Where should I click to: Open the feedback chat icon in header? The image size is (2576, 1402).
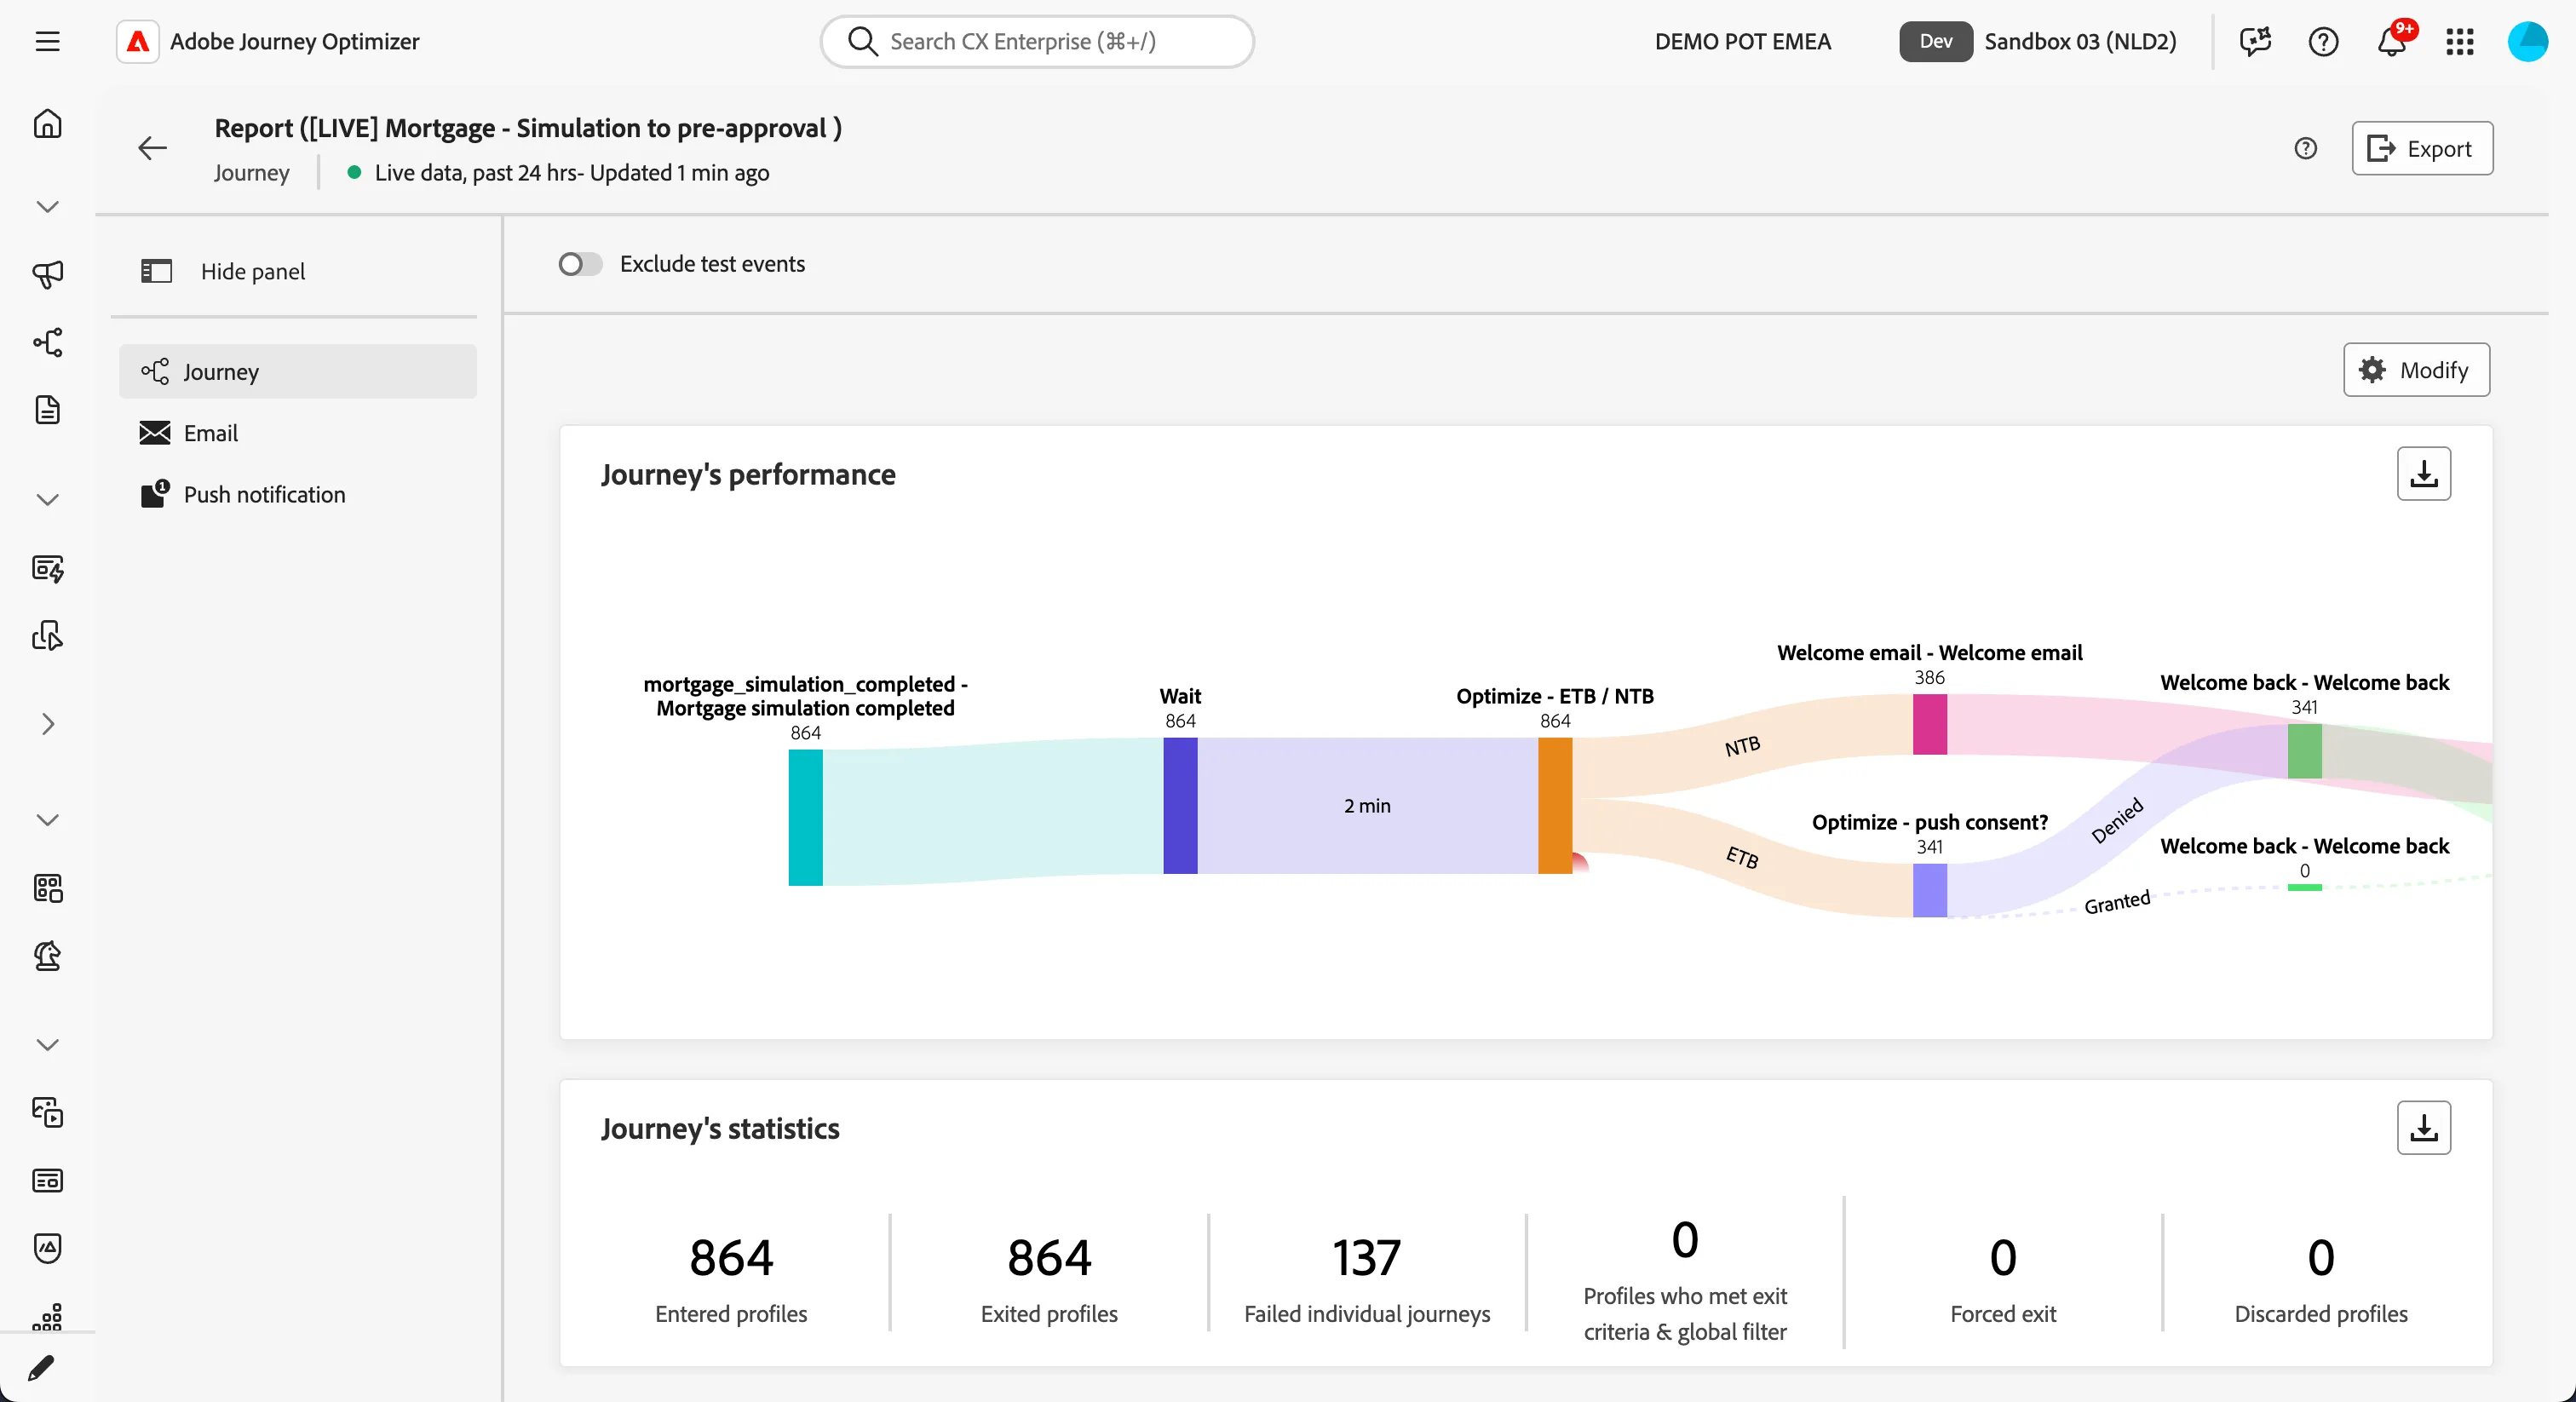tap(2255, 41)
